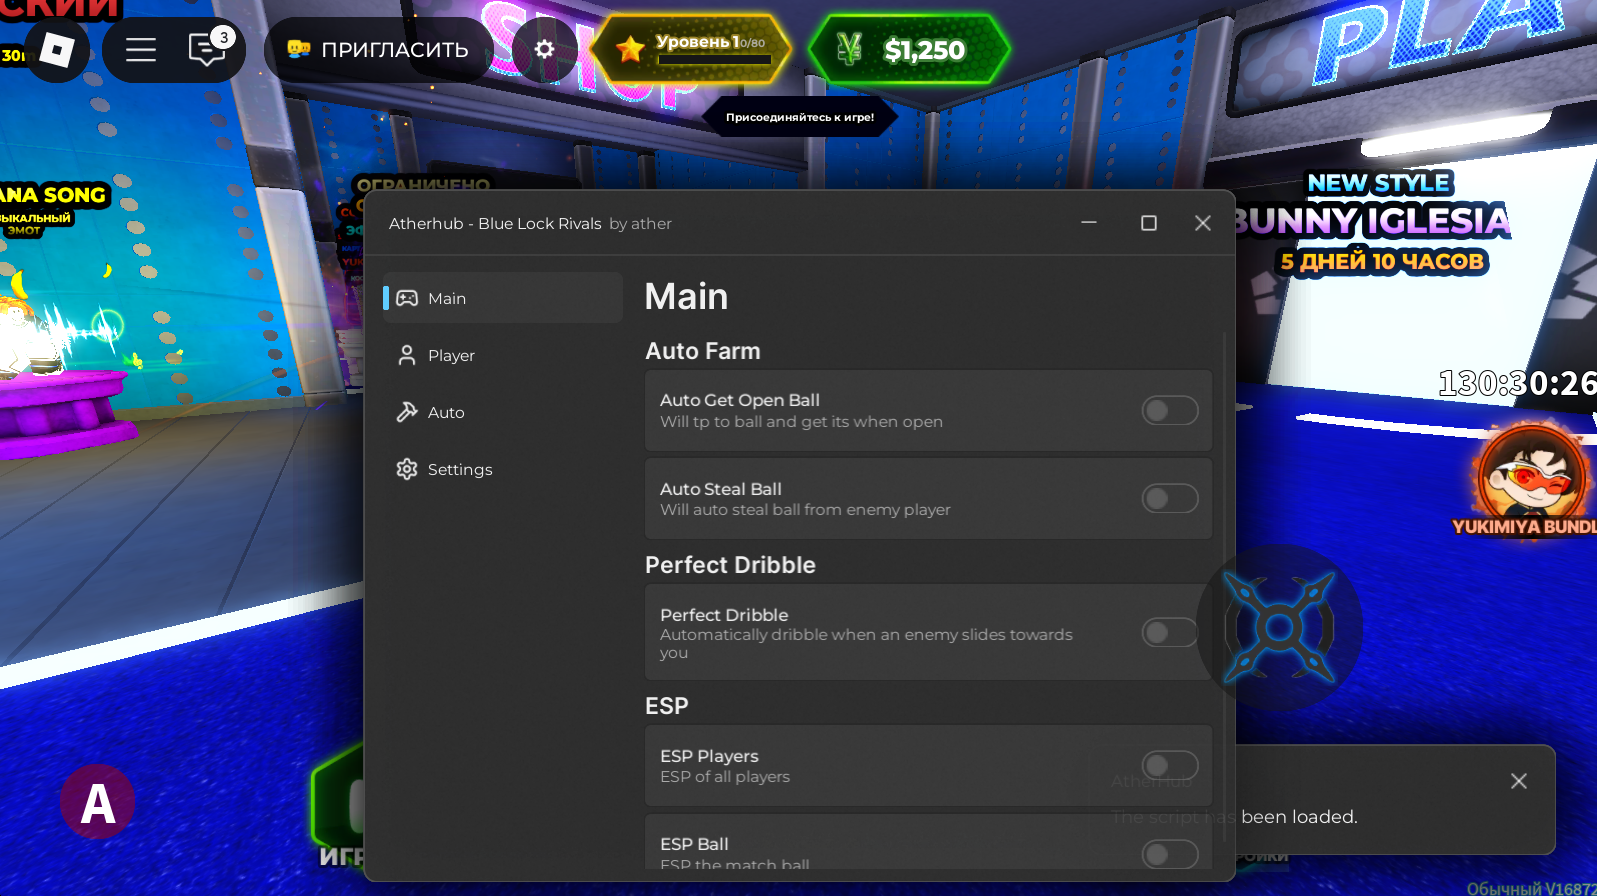Click the 5 ДНЕЙ 10 ЧАСОВ timer label
The height and width of the screenshot is (896, 1597).
pyautogui.click(x=1383, y=262)
